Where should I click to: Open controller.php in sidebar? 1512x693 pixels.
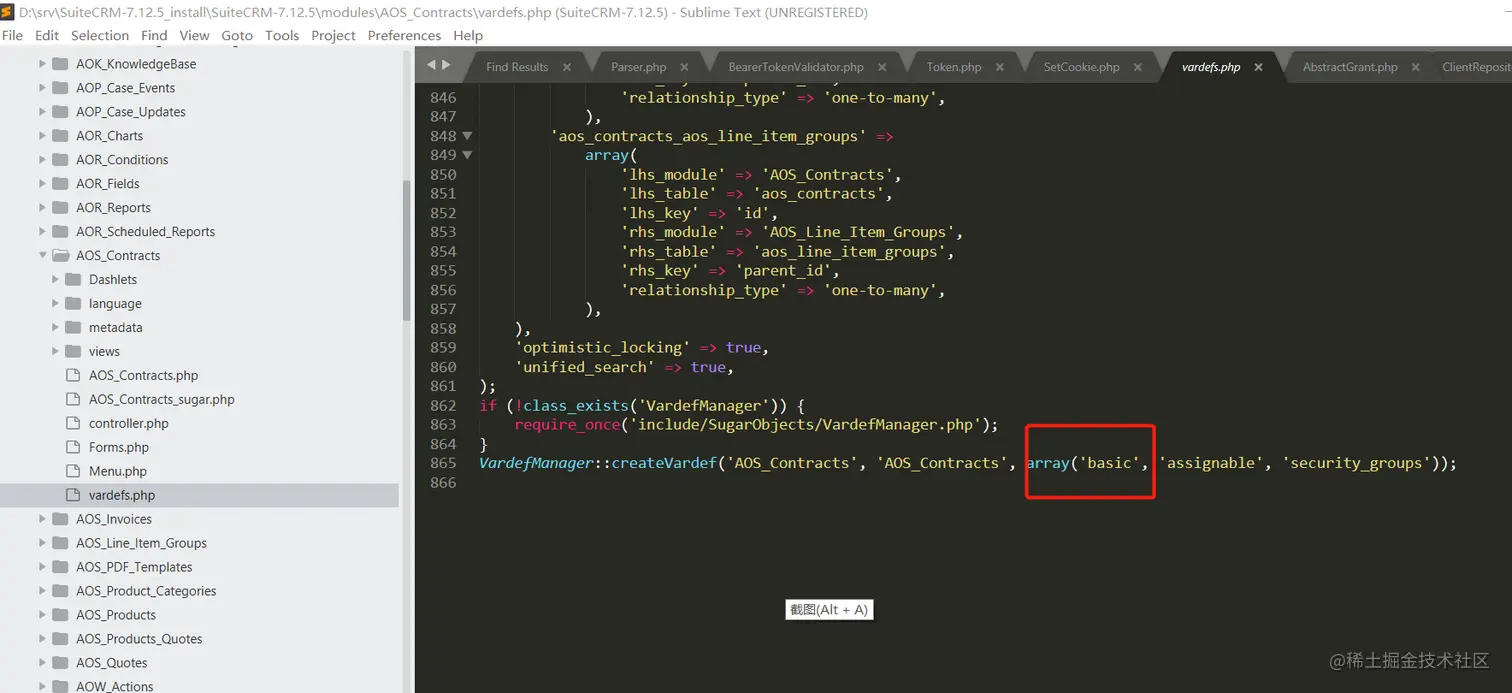129,424
